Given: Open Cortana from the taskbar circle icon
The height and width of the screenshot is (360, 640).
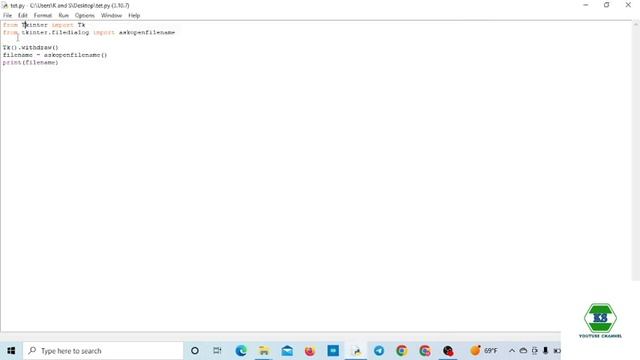Looking at the screenshot, I should (x=195, y=351).
